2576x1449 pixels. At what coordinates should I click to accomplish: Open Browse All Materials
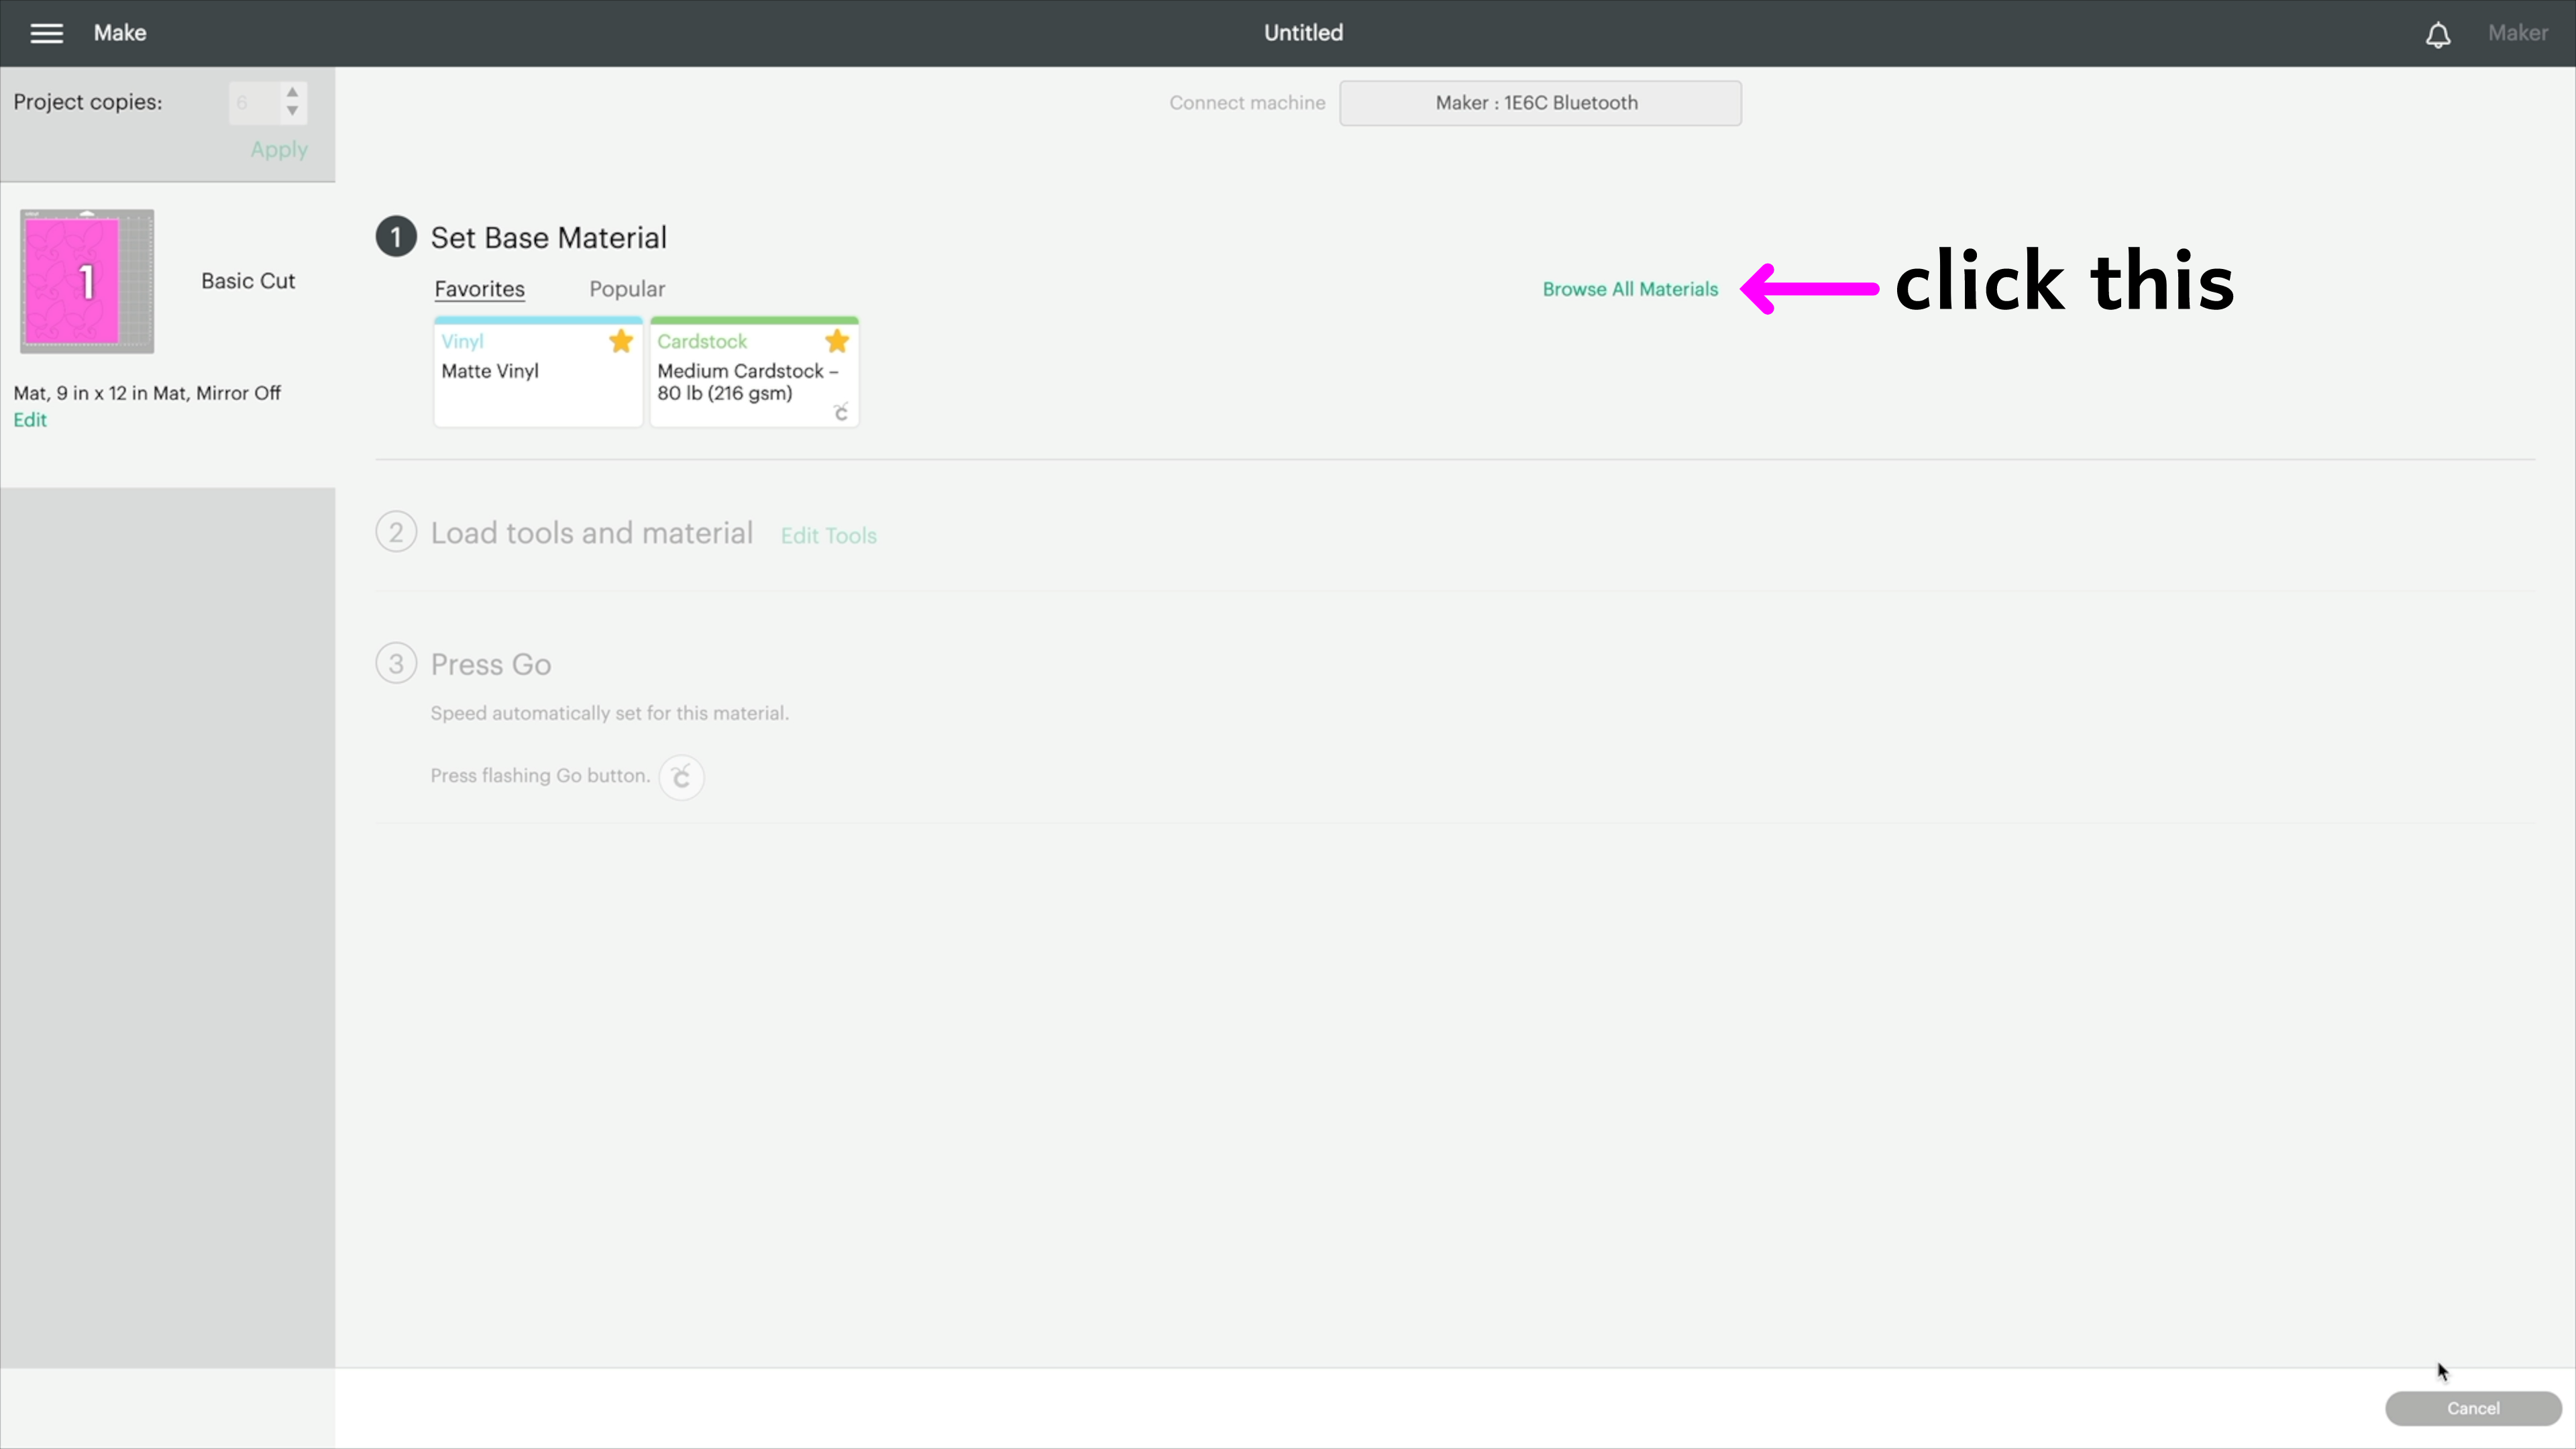pyautogui.click(x=1629, y=288)
